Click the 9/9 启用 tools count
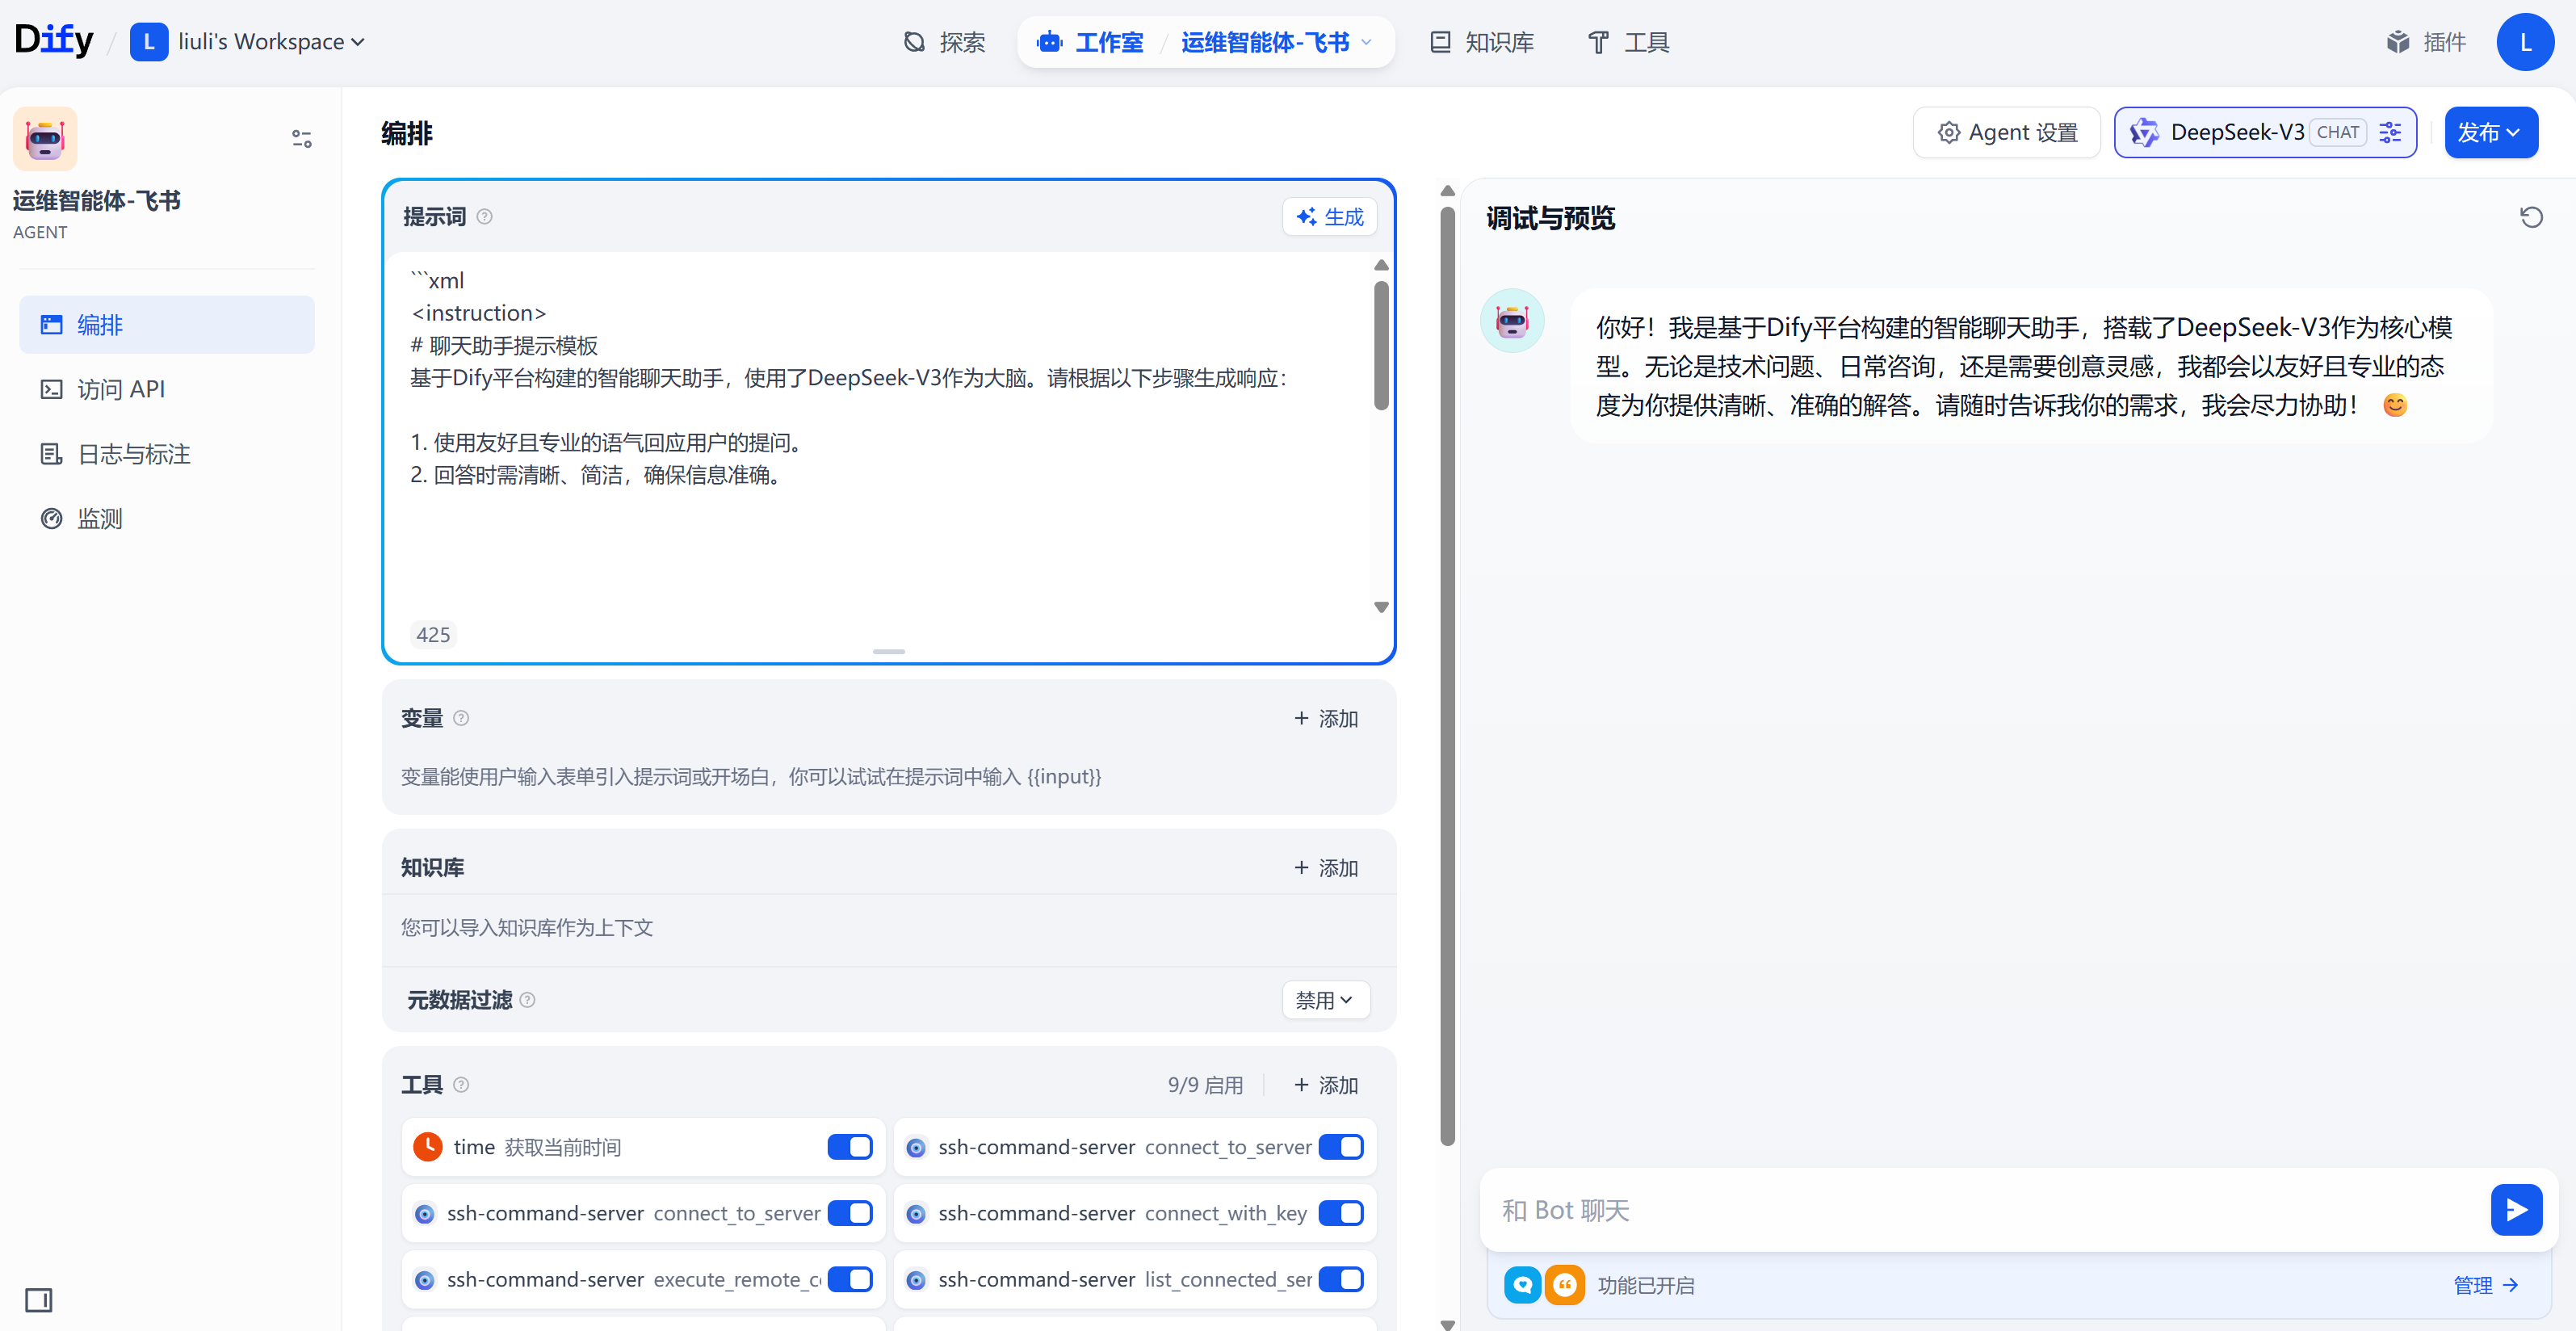The image size is (2576, 1331). [1205, 1085]
